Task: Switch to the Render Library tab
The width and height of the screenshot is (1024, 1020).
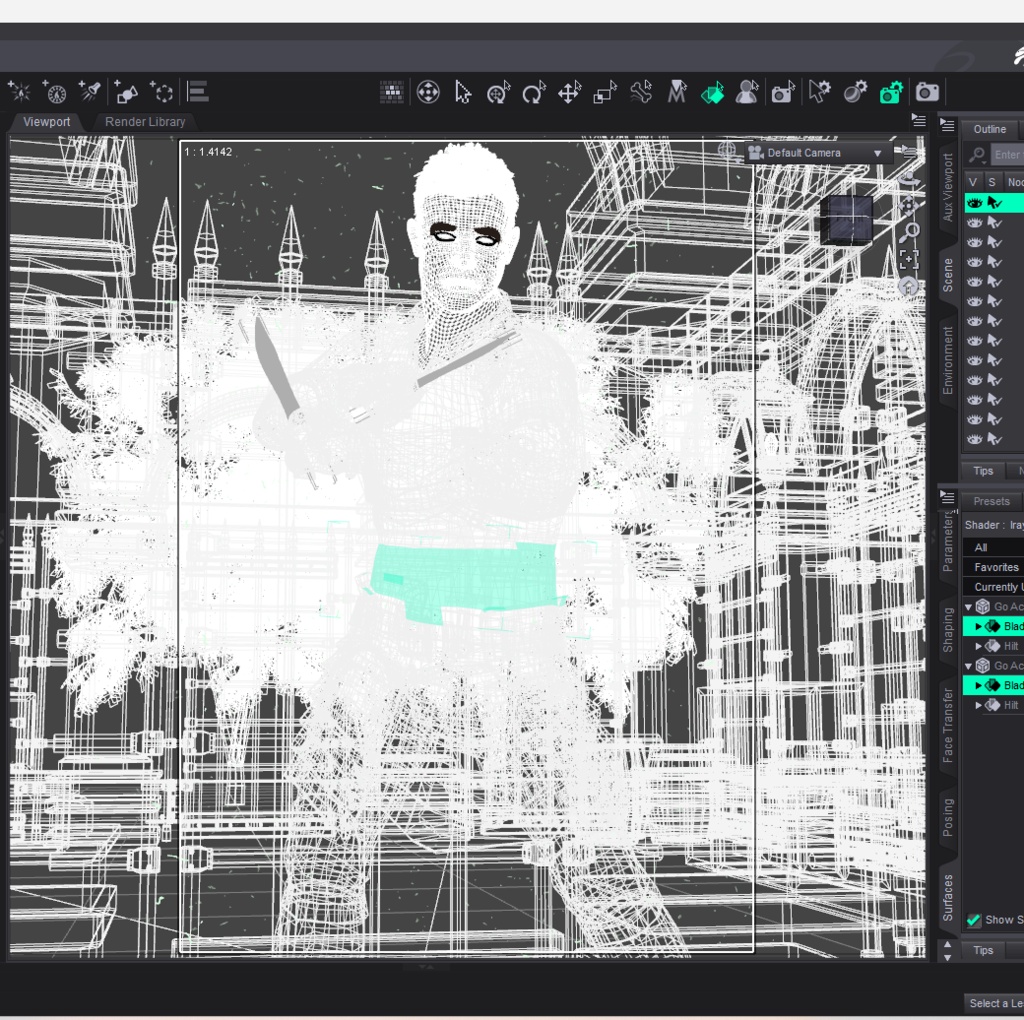Action: click(x=145, y=121)
